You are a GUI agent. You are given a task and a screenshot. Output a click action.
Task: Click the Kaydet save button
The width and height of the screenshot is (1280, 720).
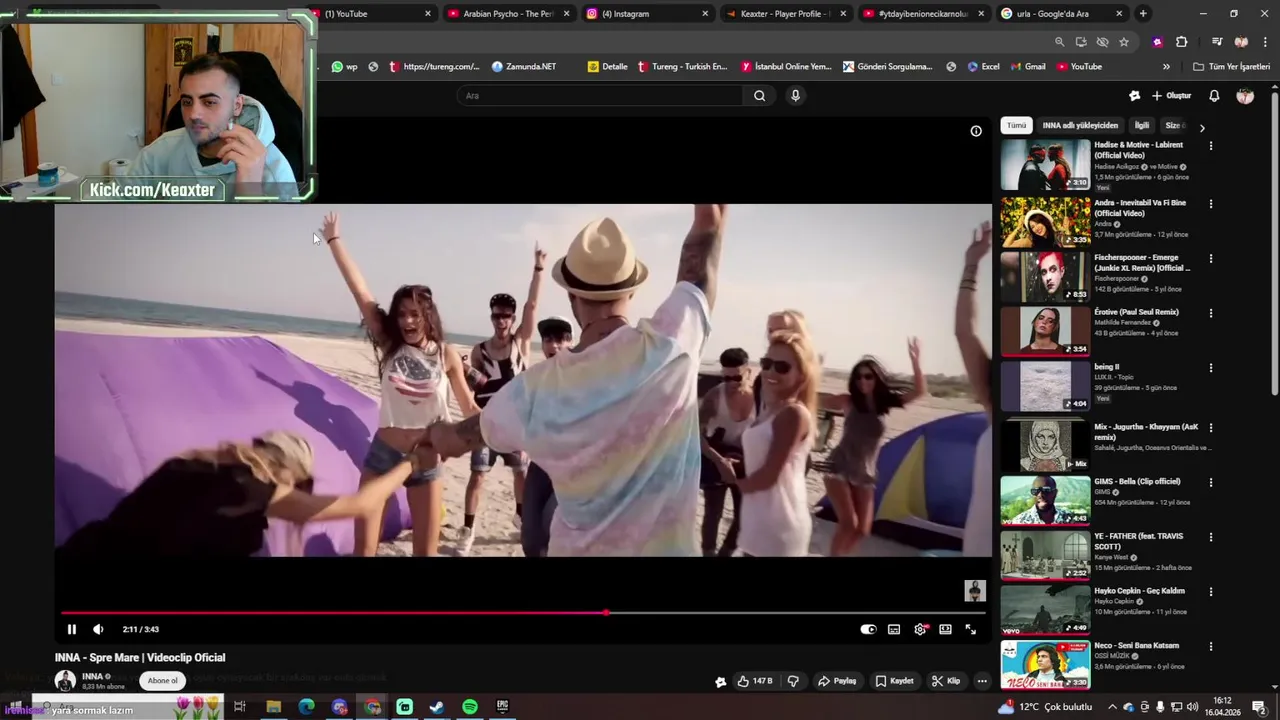click(x=895, y=681)
